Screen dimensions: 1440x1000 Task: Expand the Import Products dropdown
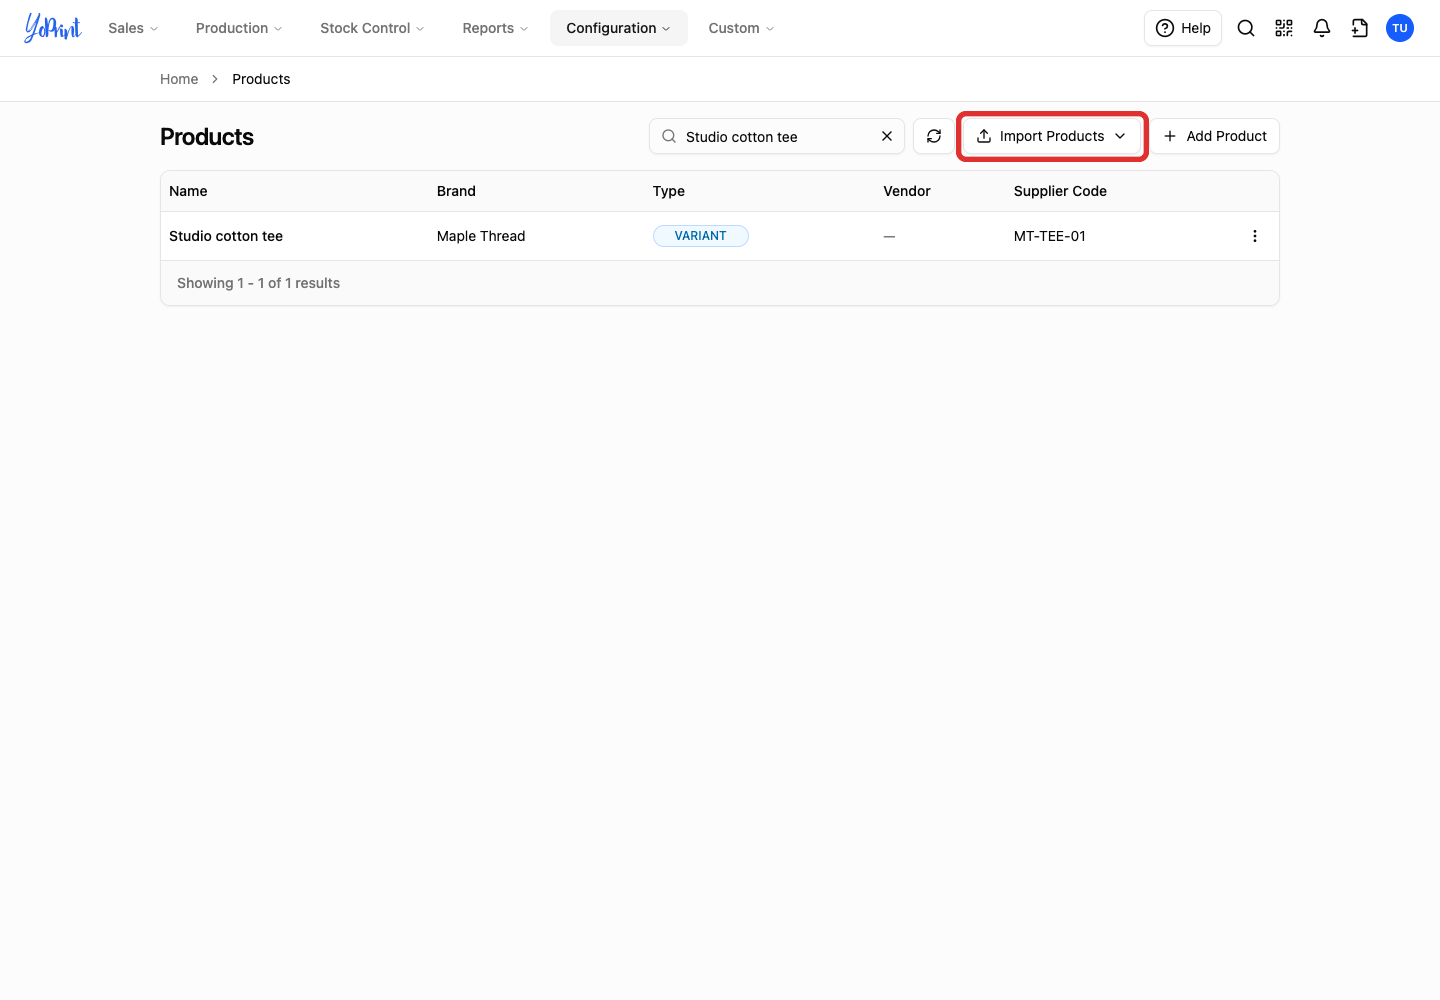[1052, 136]
